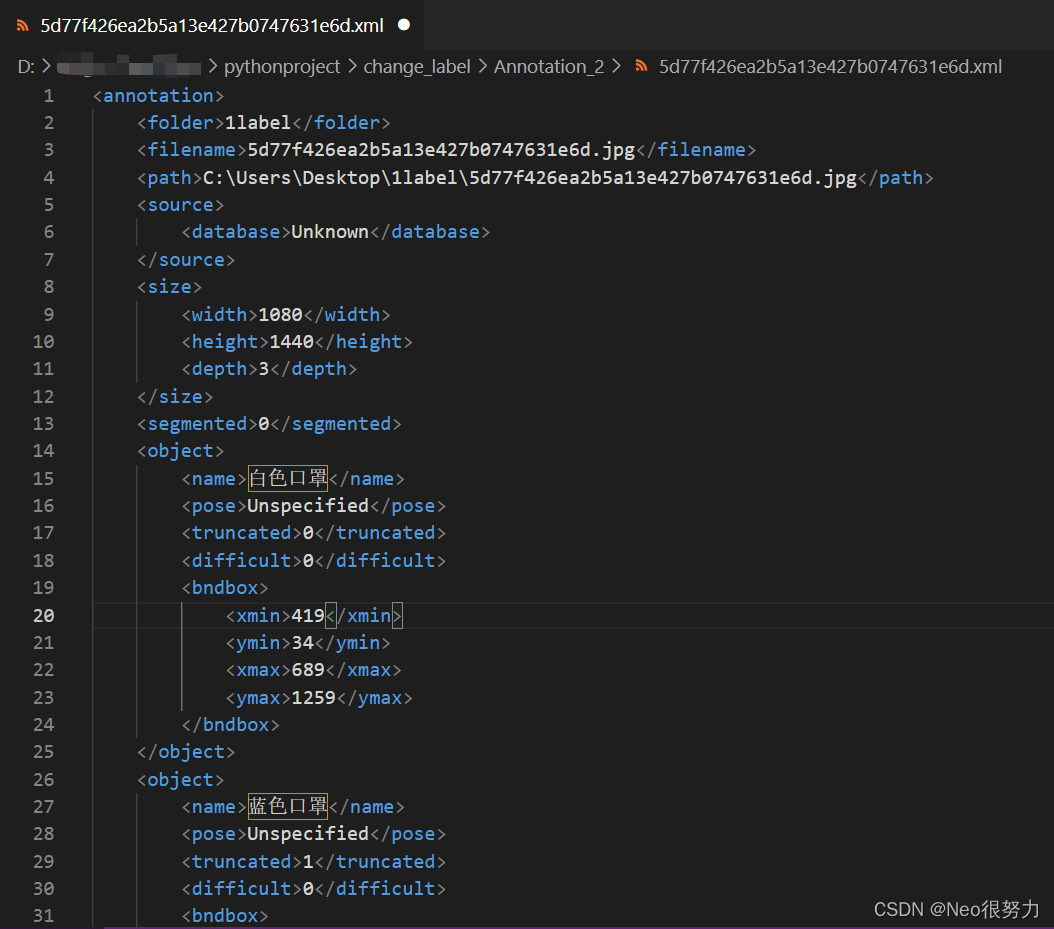Image resolution: width=1054 pixels, height=929 pixels.
Task: Click the folder value 1label on line 2
Action: pyautogui.click(x=257, y=123)
